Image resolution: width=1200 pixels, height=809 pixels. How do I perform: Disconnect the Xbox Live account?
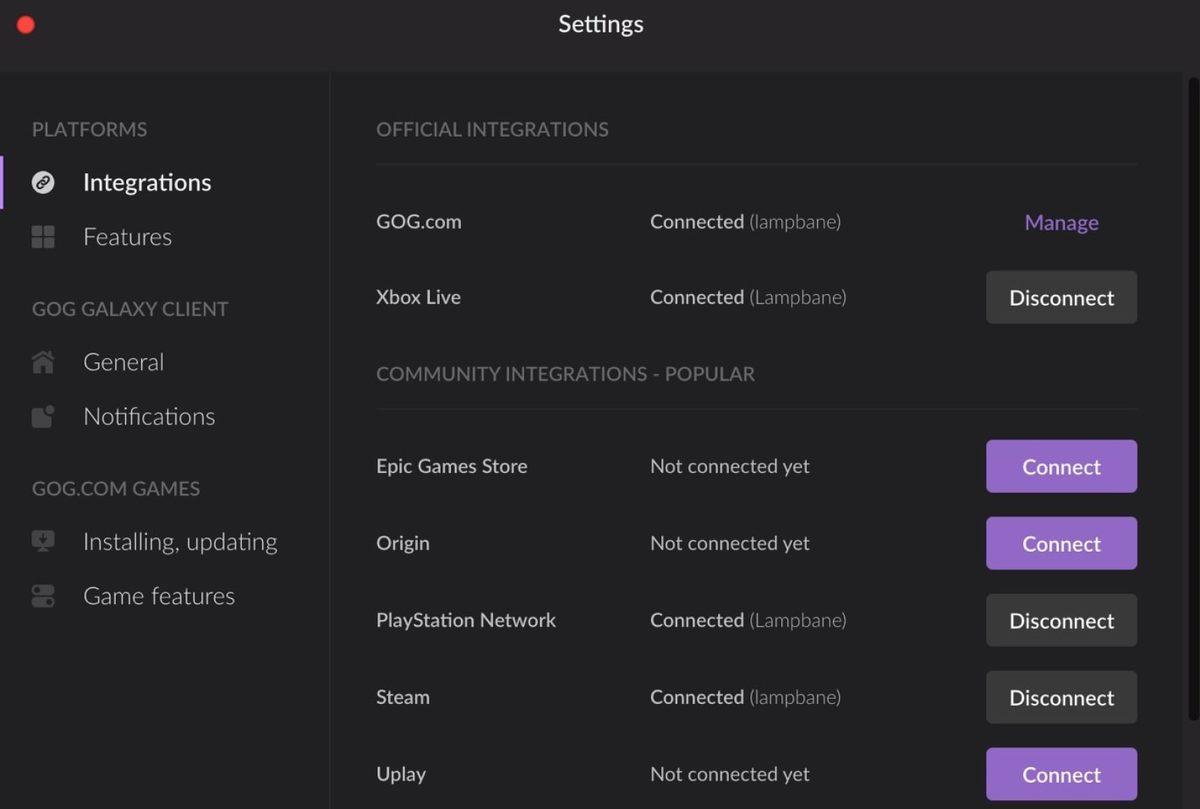[x=1061, y=297]
